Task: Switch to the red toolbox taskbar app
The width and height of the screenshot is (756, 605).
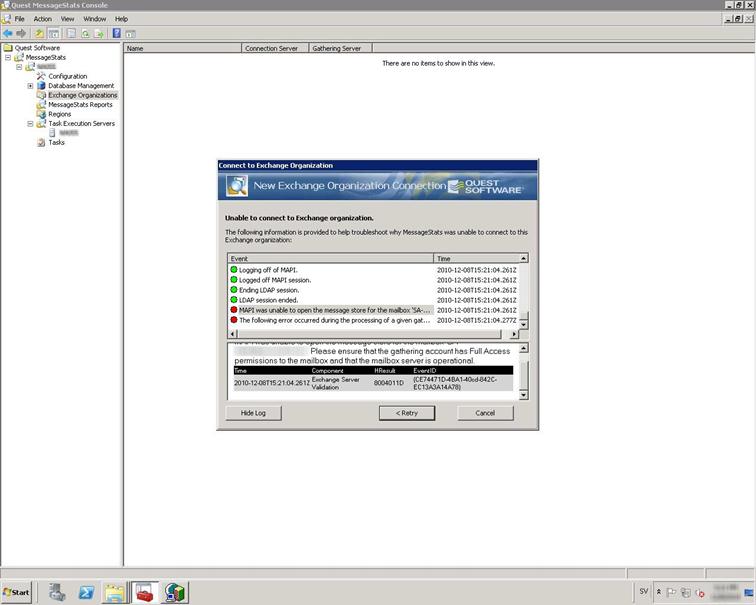Action: [x=144, y=592]
